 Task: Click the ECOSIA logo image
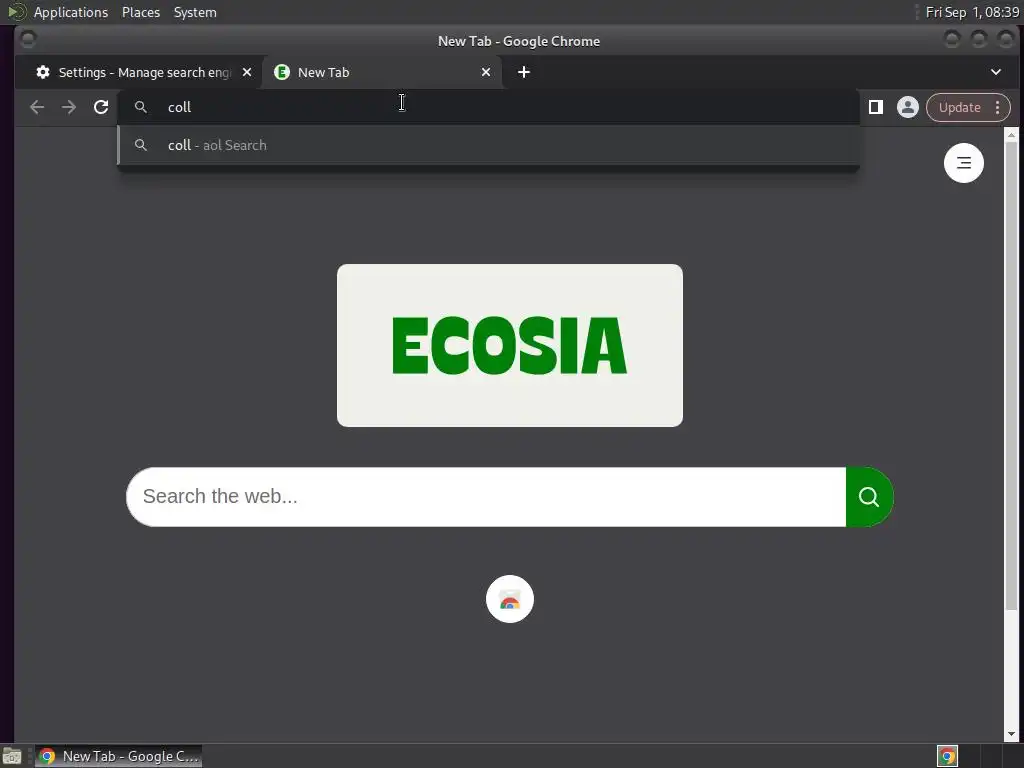pos(509,345)
